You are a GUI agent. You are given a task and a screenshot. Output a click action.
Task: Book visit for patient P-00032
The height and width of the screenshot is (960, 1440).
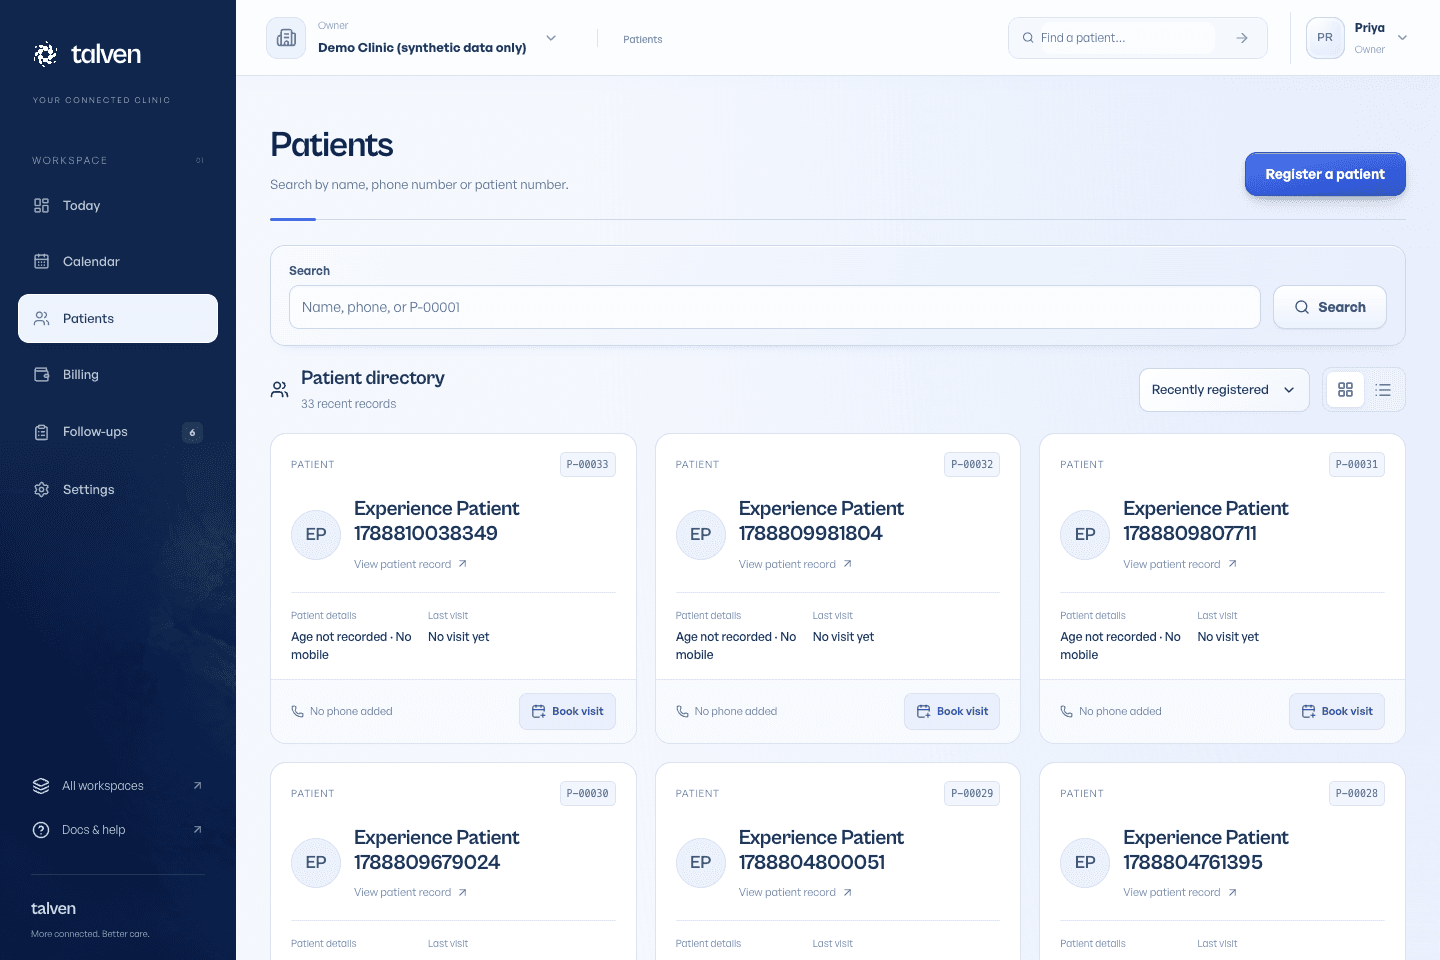pyautogui.click(x=952, y=711)
